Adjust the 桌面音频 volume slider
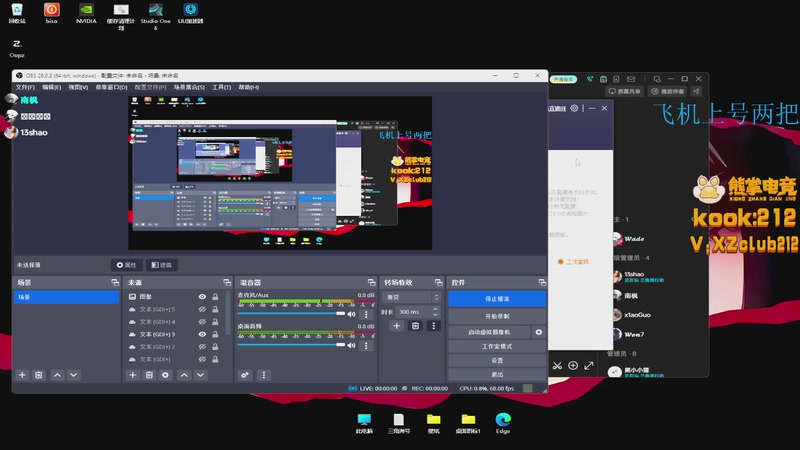This screenshot has width=800, height=450. (291, 345)
